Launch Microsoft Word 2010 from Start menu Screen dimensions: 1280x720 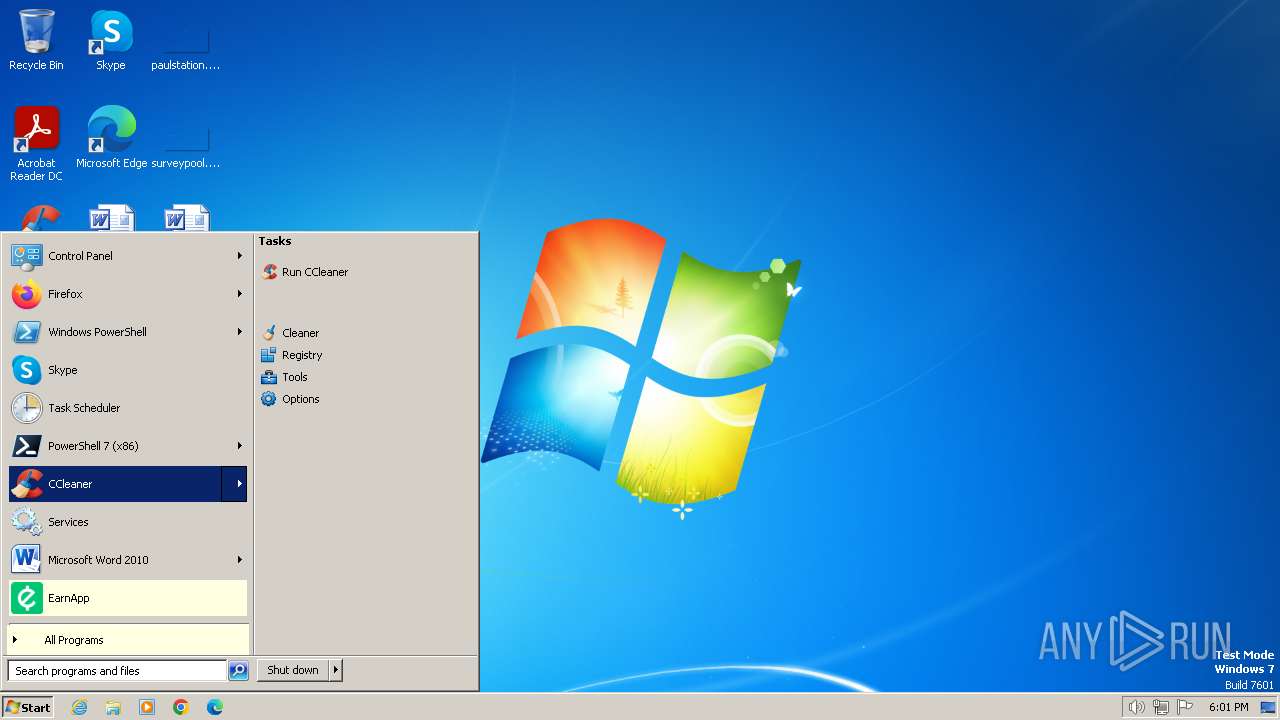point(127,560)
